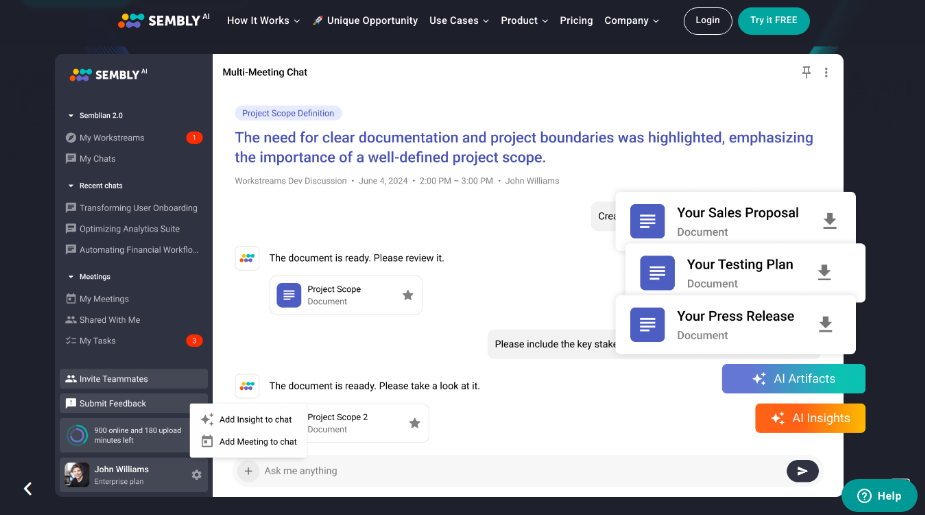Click the My Workstreams notification badge

(194, 137)
